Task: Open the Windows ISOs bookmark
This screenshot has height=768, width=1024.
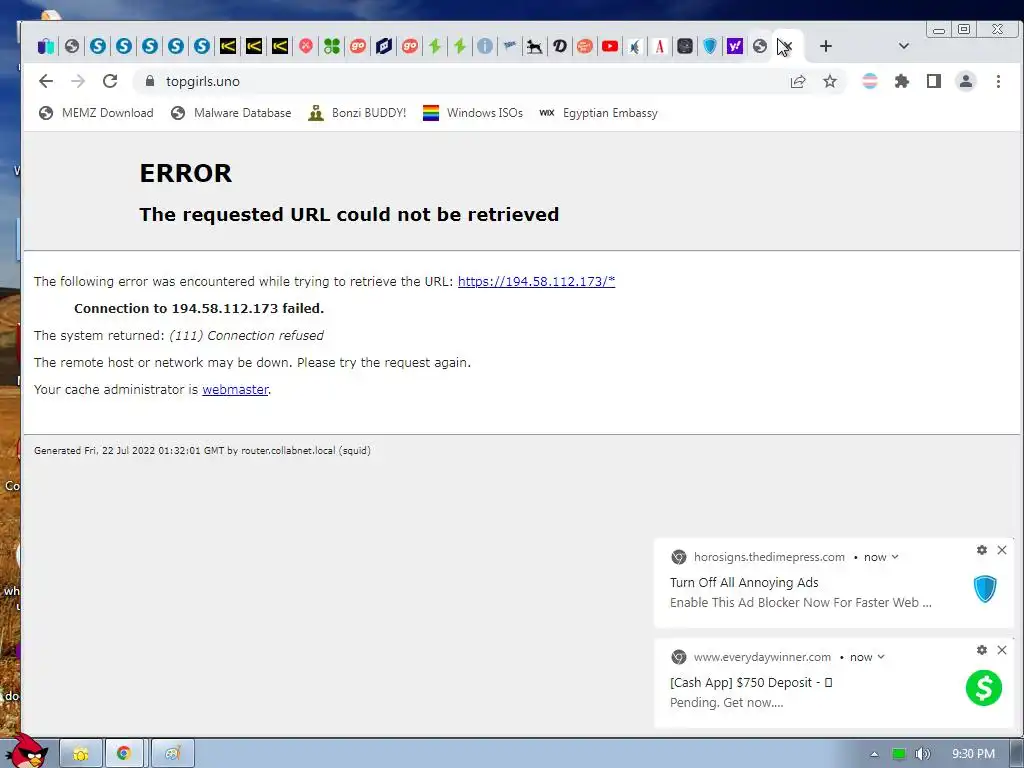Action: coord(473,113)
